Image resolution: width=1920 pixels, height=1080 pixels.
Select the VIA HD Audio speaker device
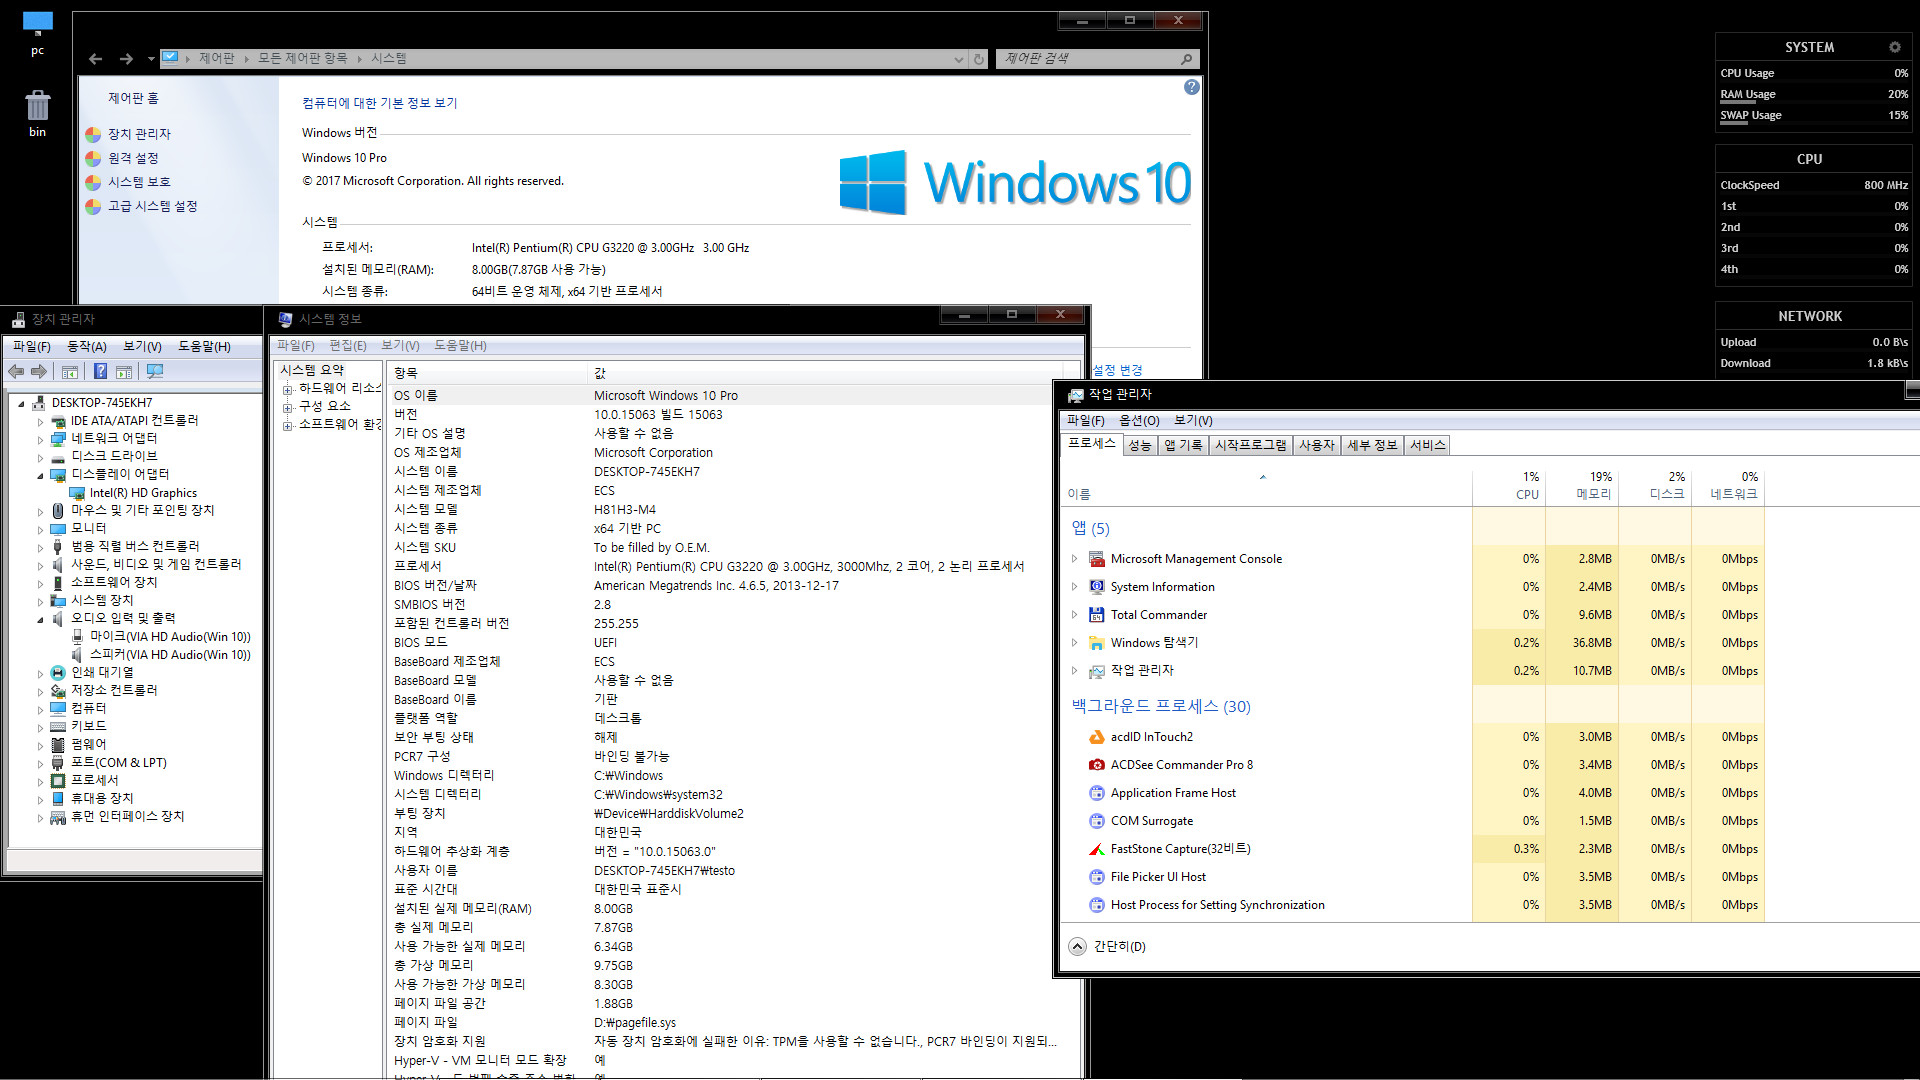[x=170, y=655]
